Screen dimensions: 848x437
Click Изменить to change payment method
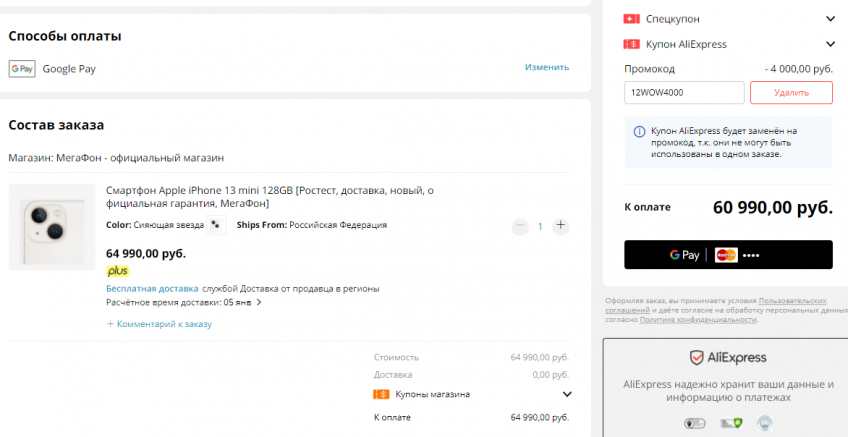tap(546, 67)
